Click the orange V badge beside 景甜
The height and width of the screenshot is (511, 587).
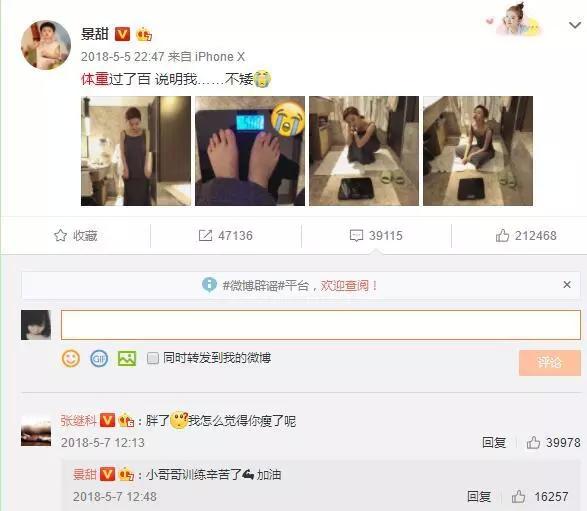122,34
